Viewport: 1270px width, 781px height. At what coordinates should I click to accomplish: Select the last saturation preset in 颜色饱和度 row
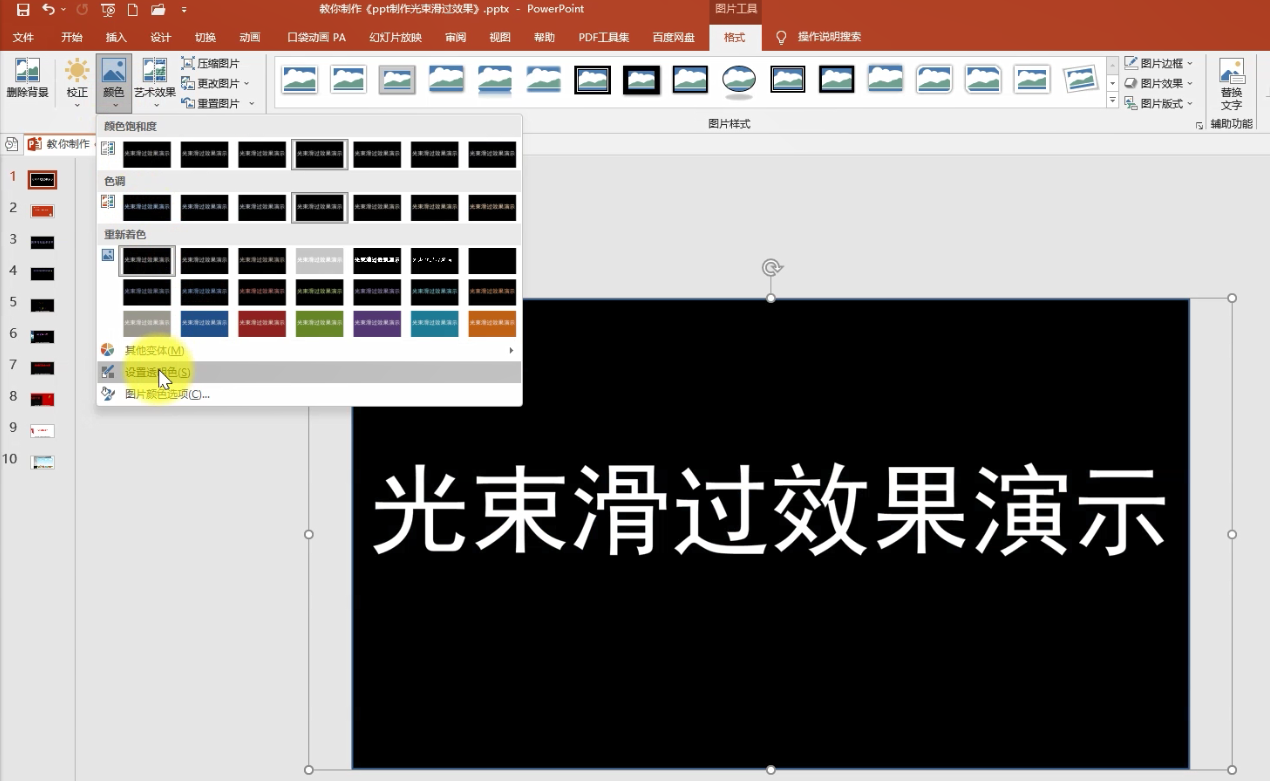coord(492,154)
